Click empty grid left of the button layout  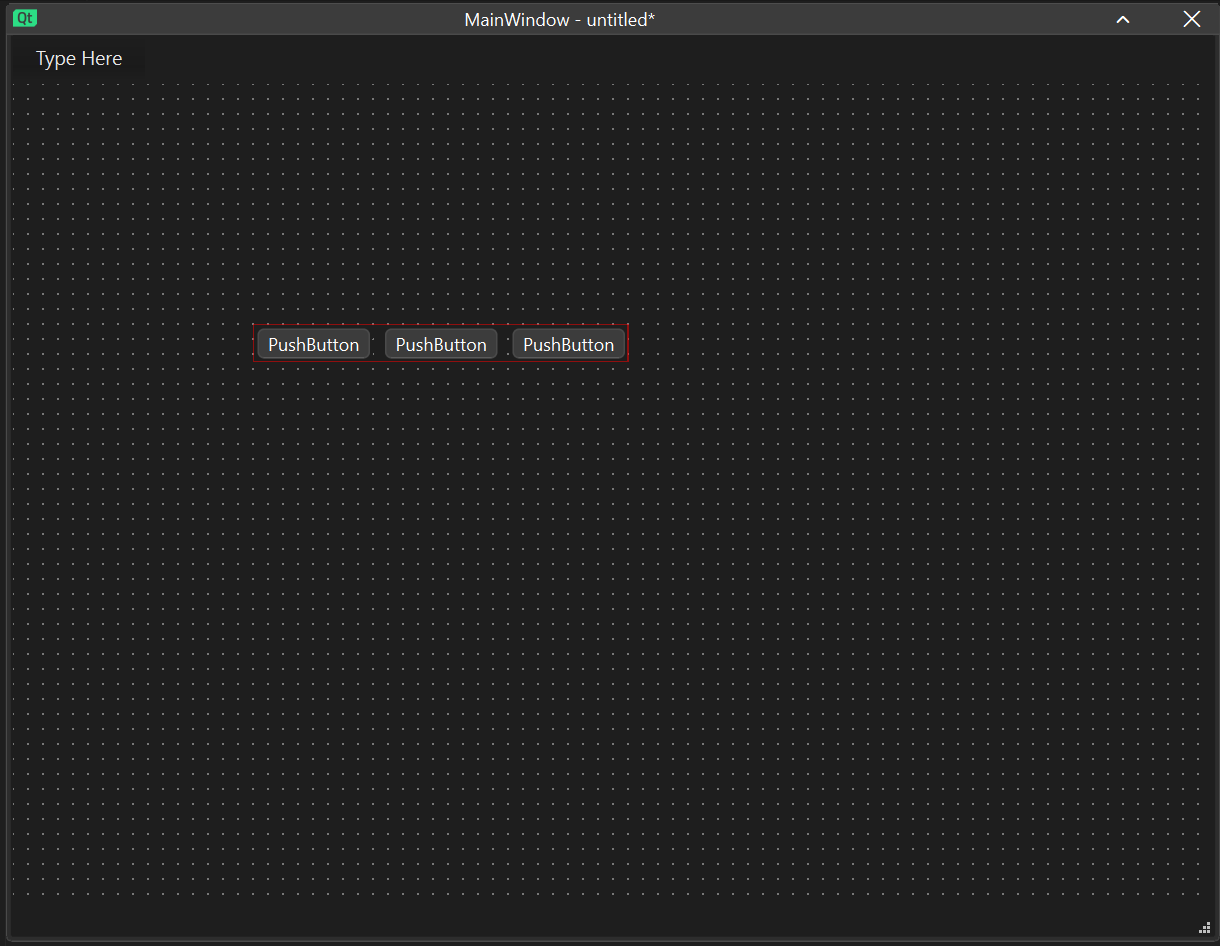click(x=130, y=344)
